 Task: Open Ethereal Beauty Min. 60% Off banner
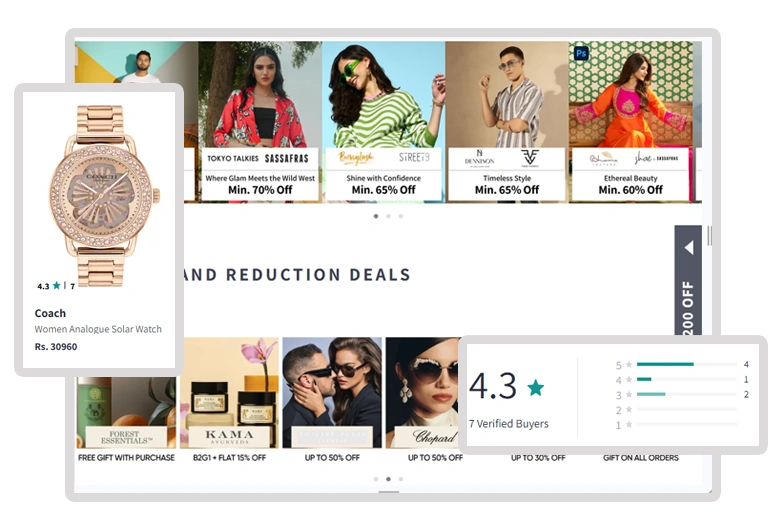(630, 122)
